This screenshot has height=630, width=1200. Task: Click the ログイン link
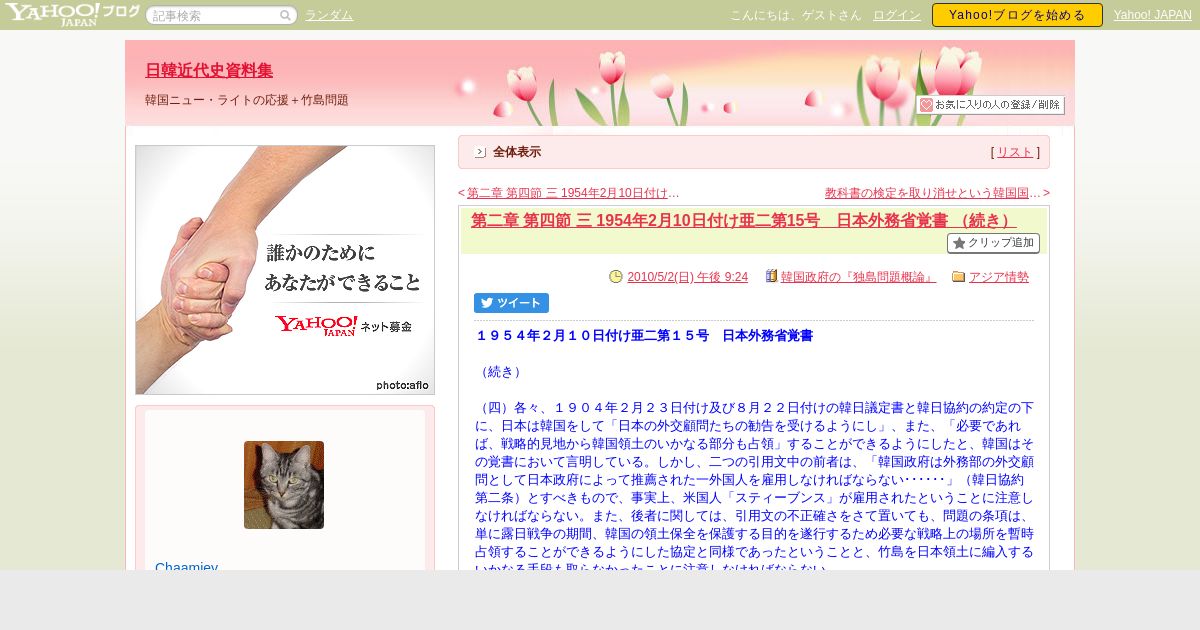coord(897,15)
